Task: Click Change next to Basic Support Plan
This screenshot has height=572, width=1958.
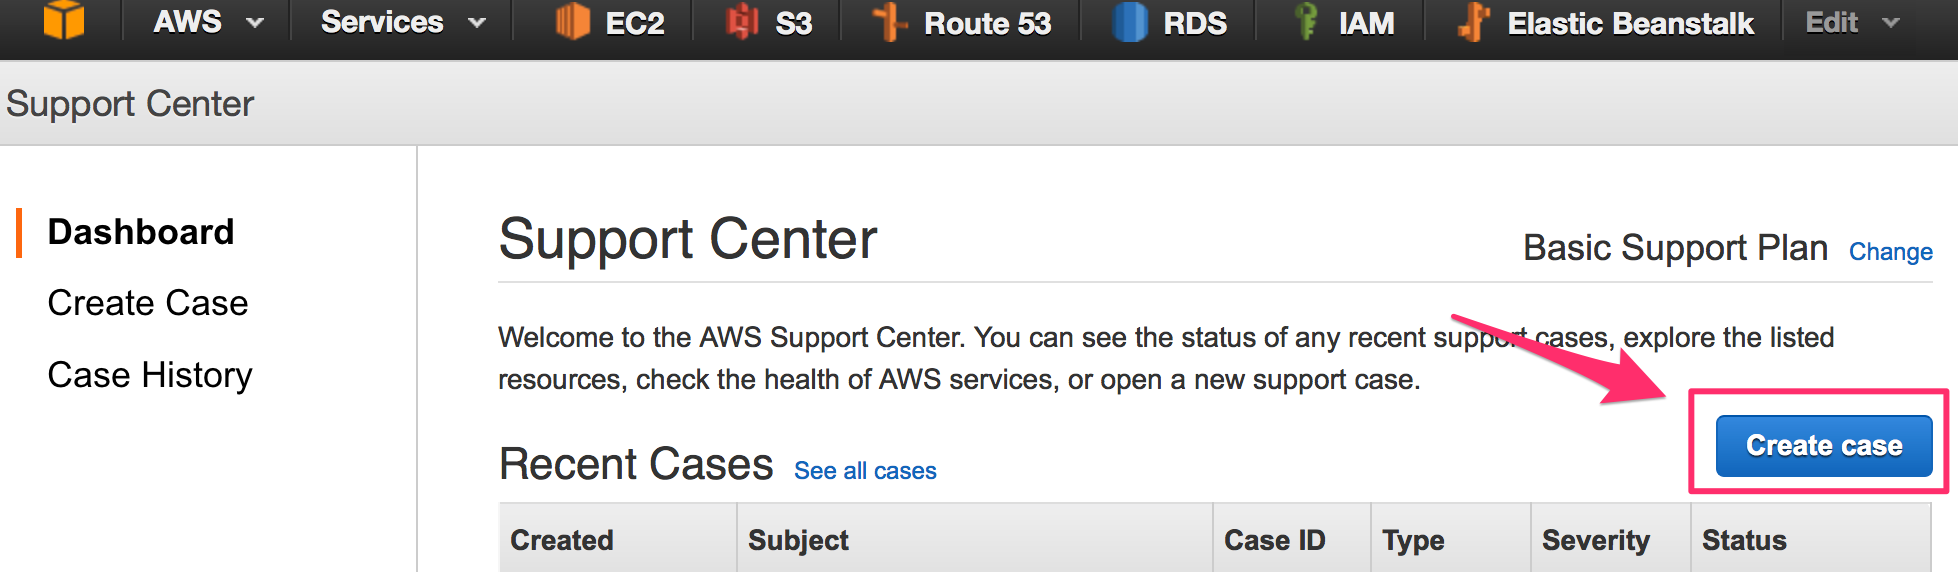Action: 1890,252
